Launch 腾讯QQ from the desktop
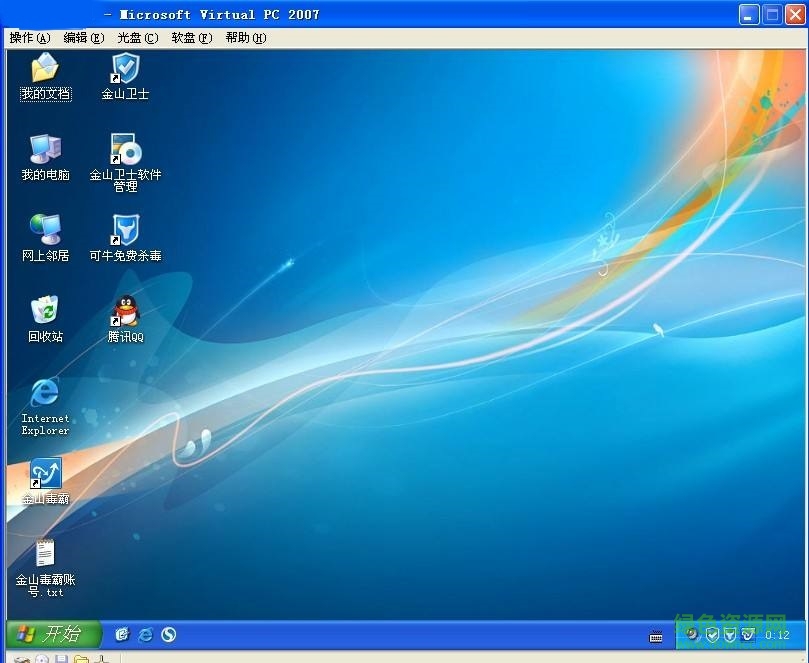The width and height of the screenshot is (809, 663). pos(124,312)
